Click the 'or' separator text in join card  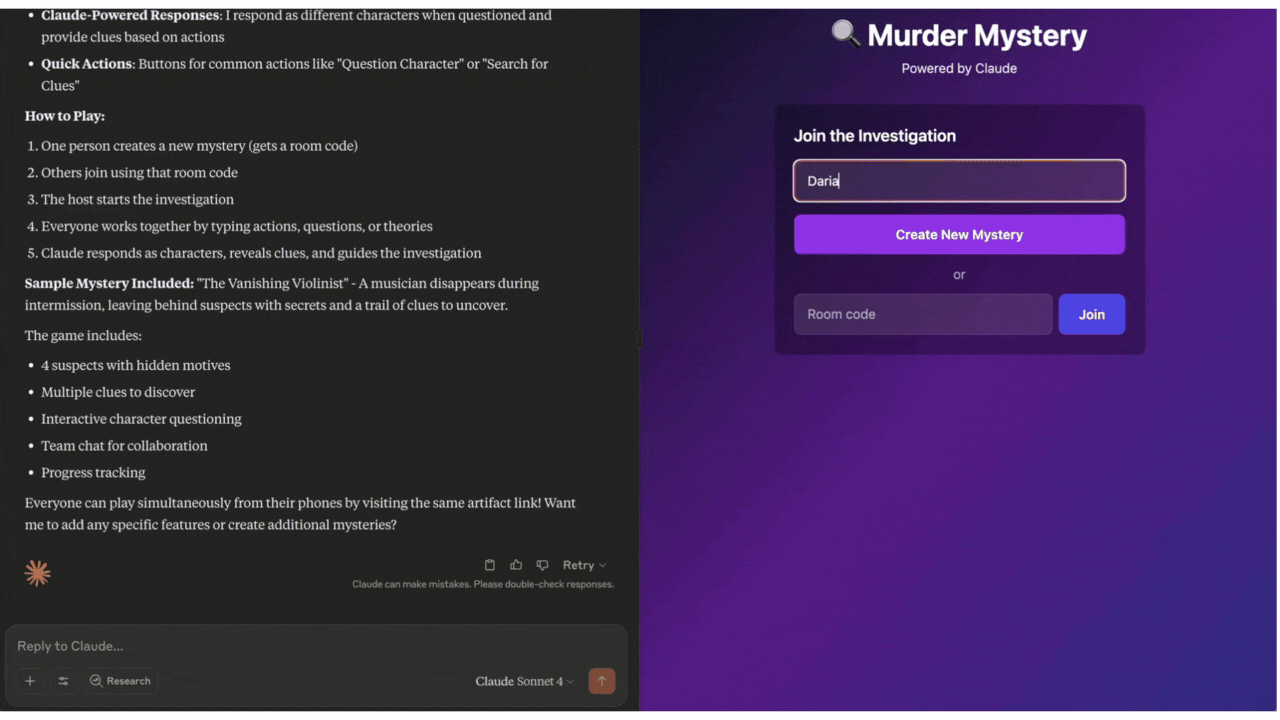click(959, 274)
